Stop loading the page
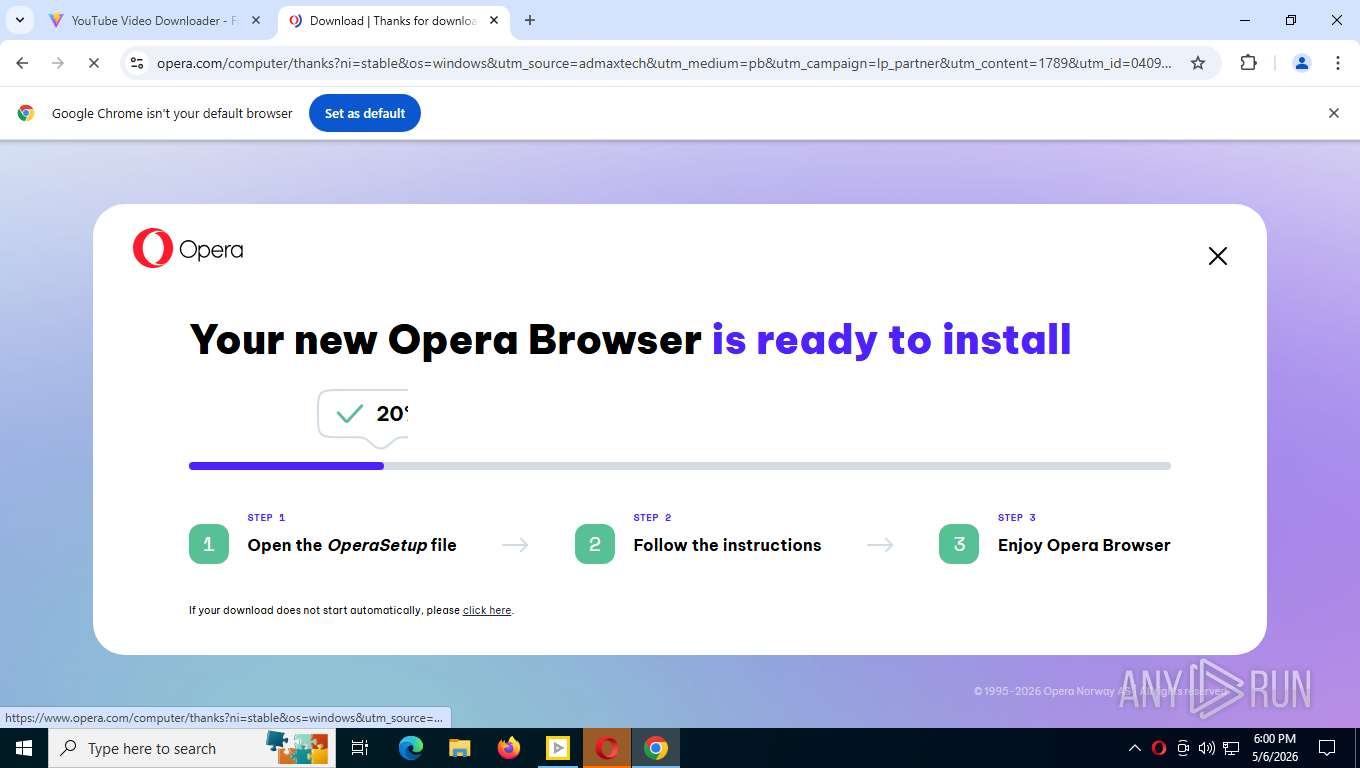Viewport: 1360px width, 768px height. click(x=93, y=63)
